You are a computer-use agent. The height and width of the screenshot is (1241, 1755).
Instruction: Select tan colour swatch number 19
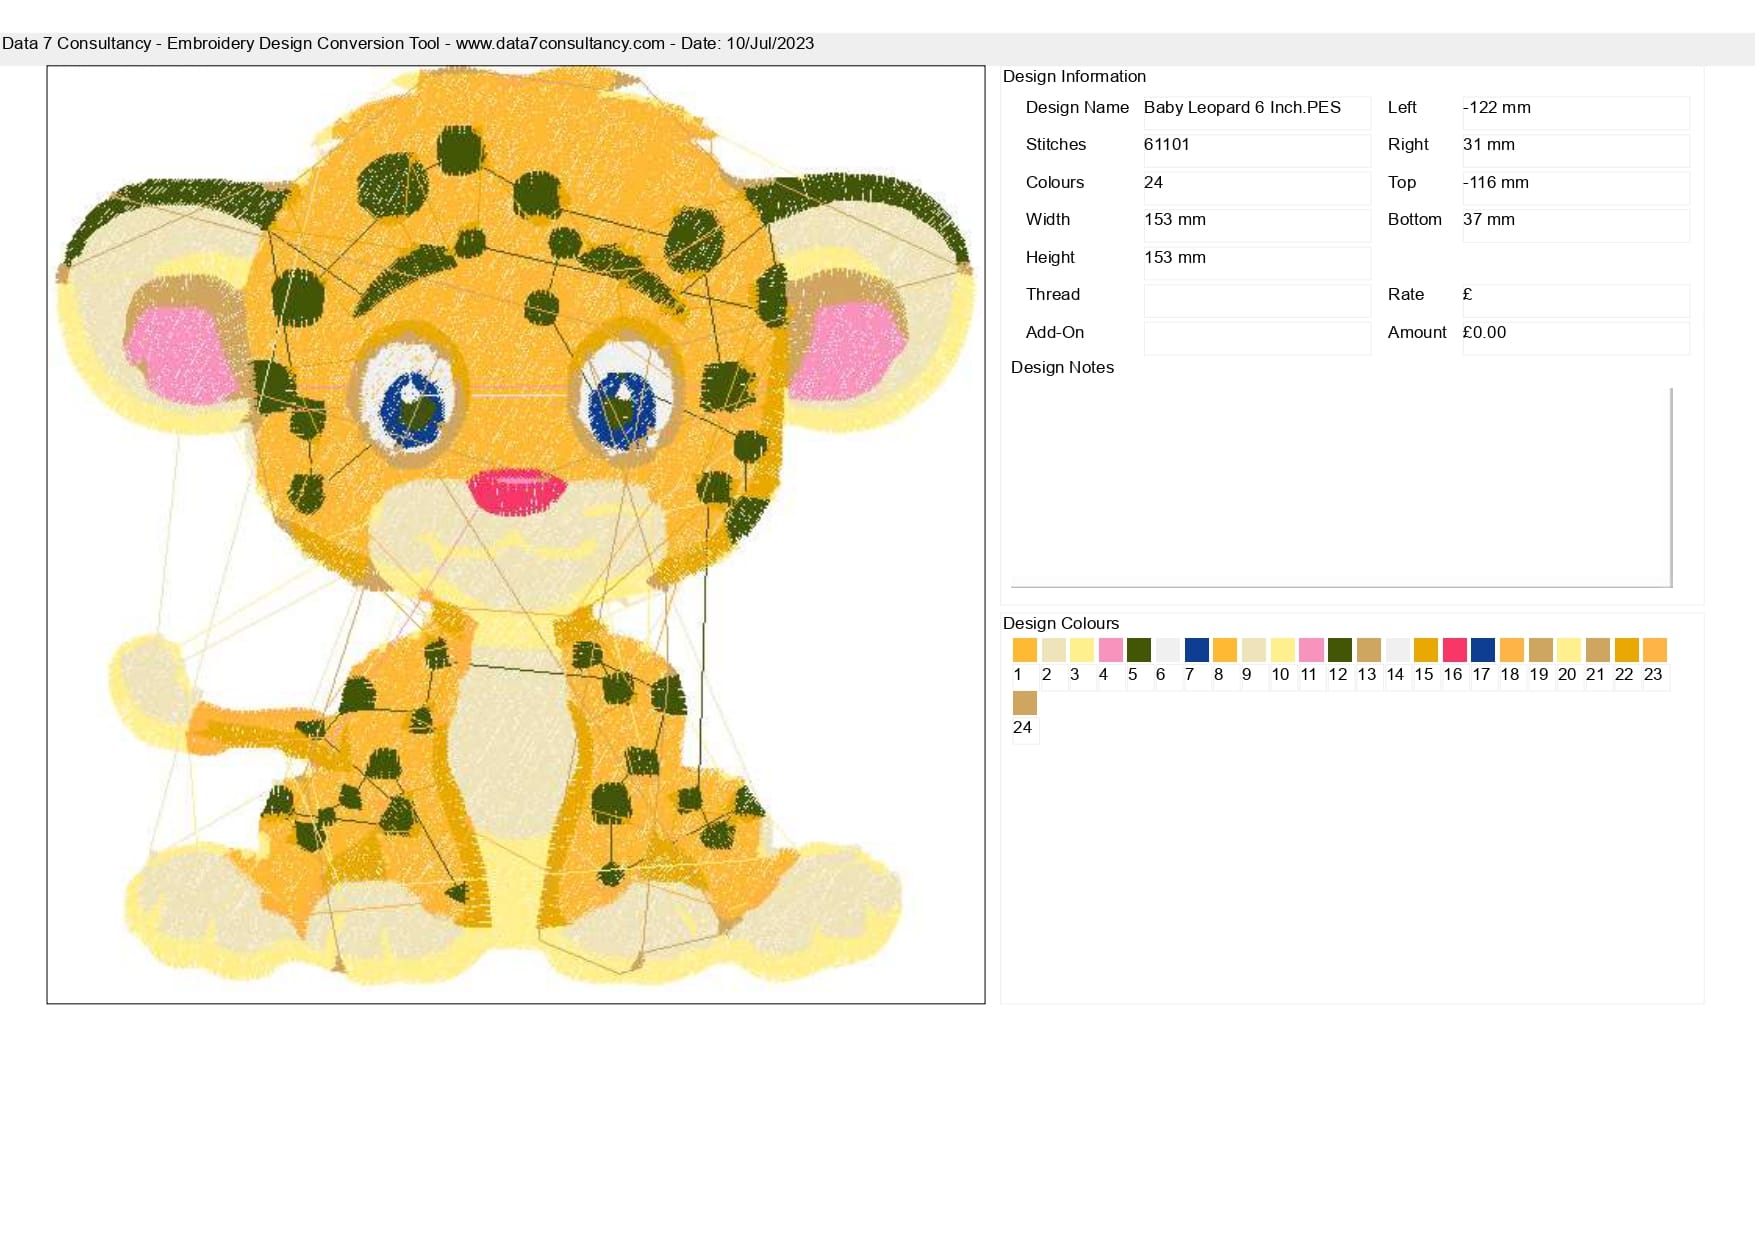click(1540, 650)
